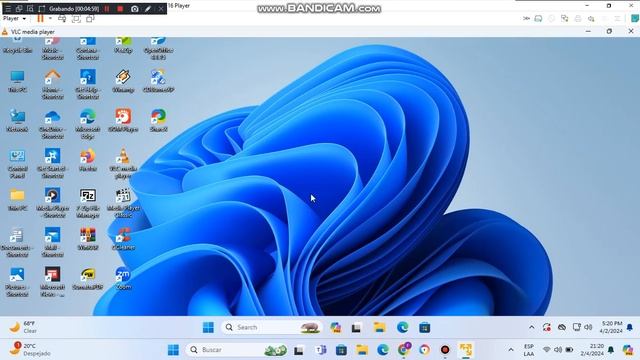Viewport: 640px width, 360px height.
Task: Send Ctrl+Alt+Del from the Player toolbar
Action: [62, 19]
